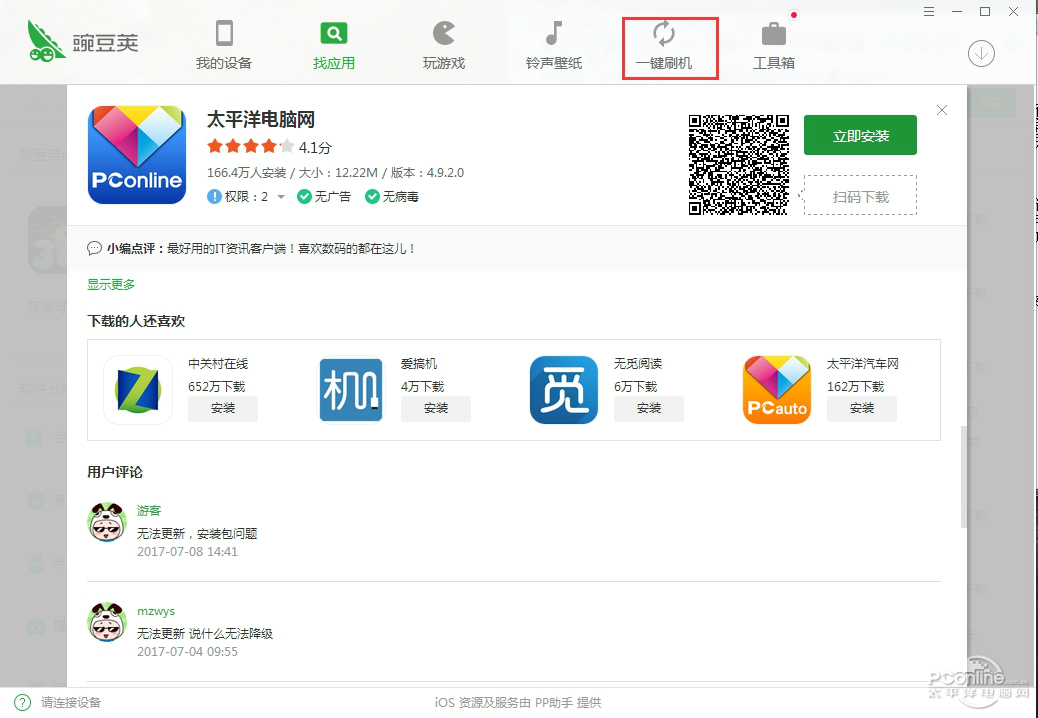Click iOS 资源及服务由 PP助手 提供 text
This screenshot has height=718, width=1038.
pyautogui.click(x=518, y=702)
